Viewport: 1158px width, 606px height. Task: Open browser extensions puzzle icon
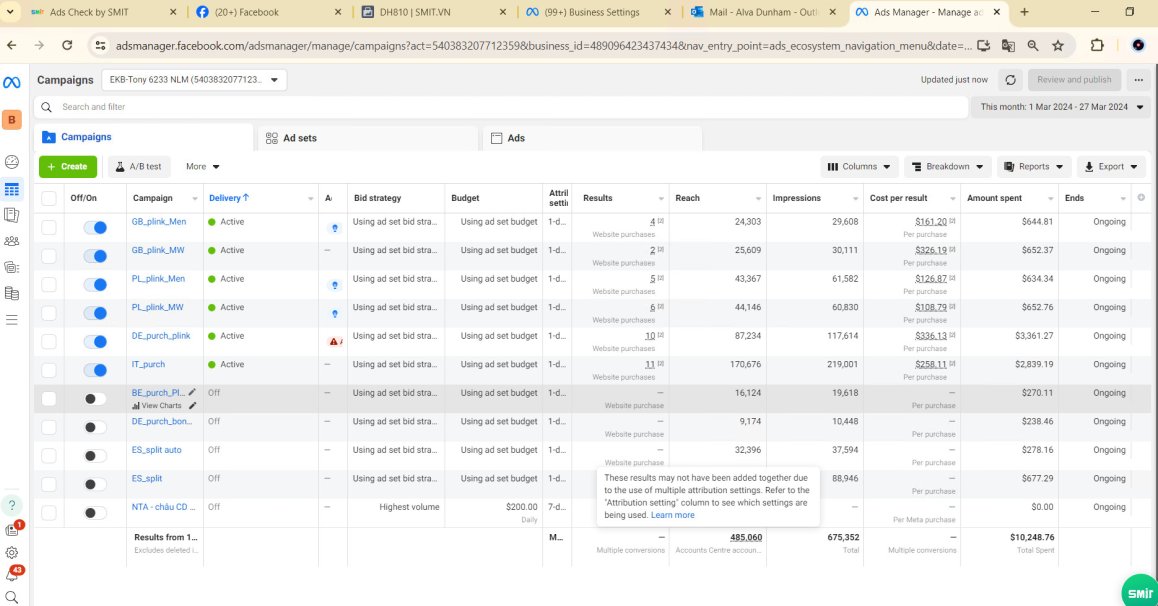(x=1097, y=45)
